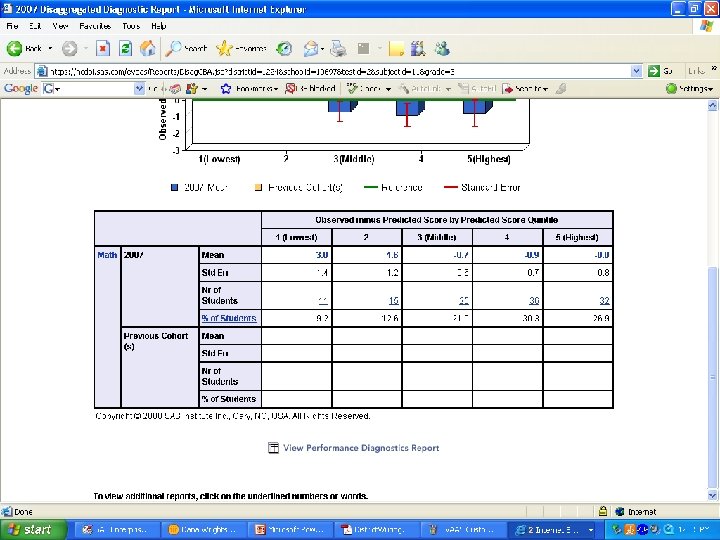Stop the page from loading
720x540 pixels.
tap(103, 48)
